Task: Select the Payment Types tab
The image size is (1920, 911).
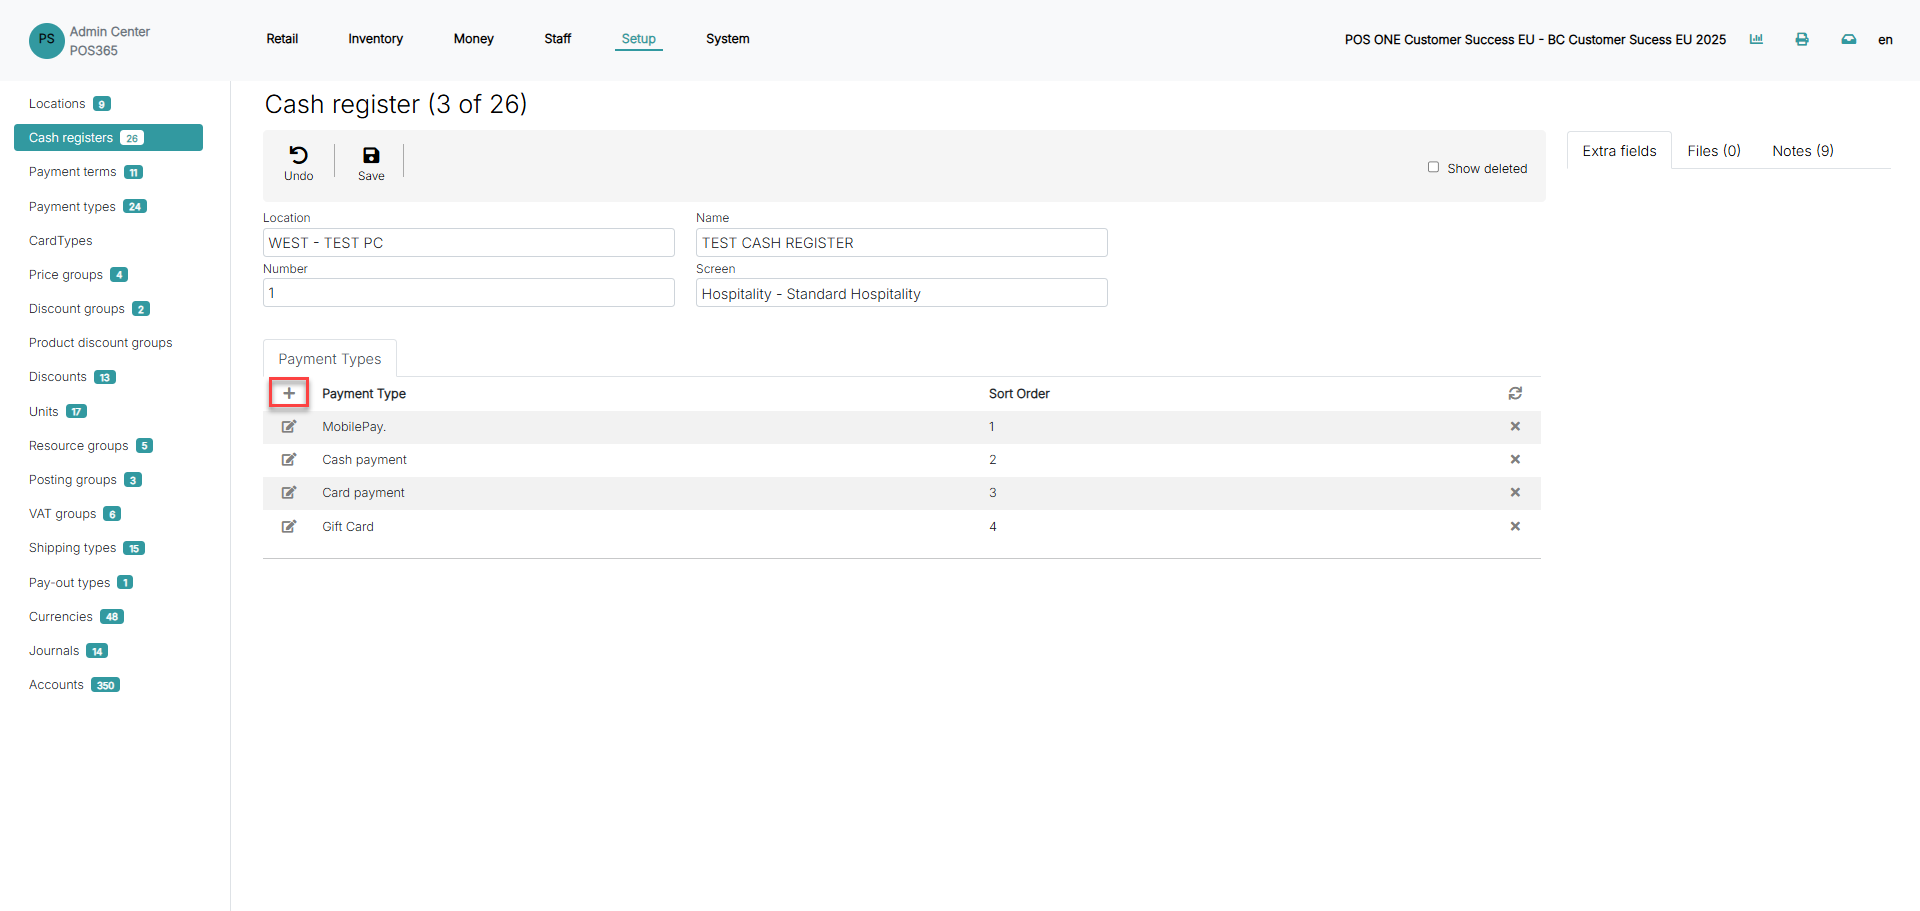Action: tap(330, 359)
